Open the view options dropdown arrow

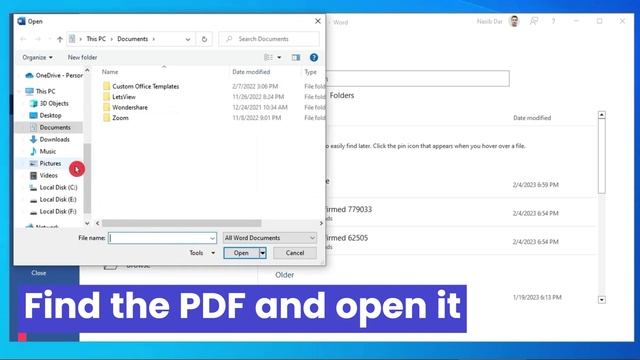pyautogui.click(x=279, y=58)
